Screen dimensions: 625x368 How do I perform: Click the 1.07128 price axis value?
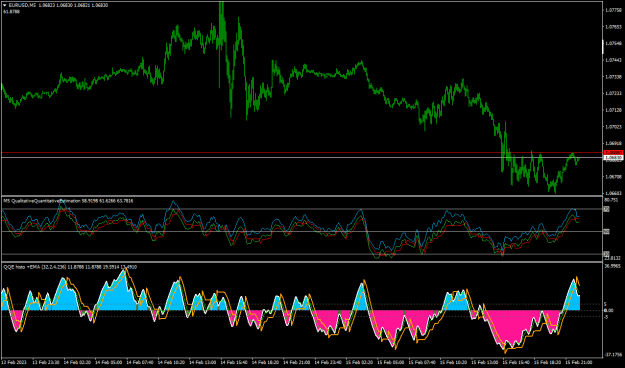(613, 110)
